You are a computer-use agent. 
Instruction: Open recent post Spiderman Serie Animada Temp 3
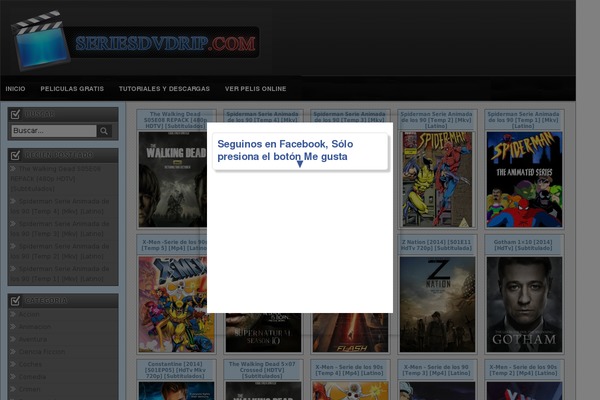tap(60, 229)
